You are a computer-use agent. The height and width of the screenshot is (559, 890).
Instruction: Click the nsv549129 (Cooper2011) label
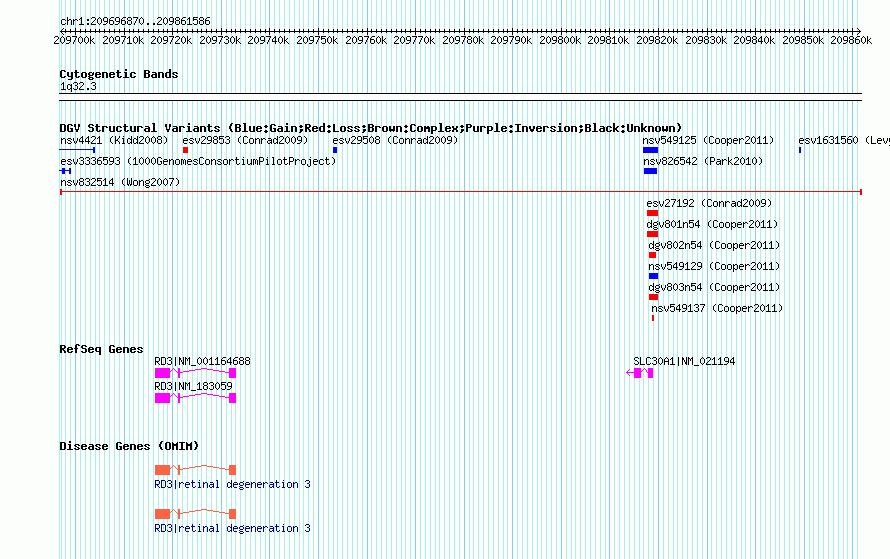pyautogui.click(x=715, y=266)
